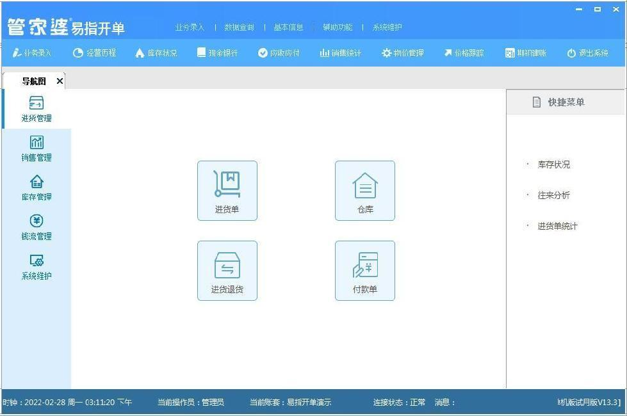Close the 导航图 tab

click(x=59, y=81)
